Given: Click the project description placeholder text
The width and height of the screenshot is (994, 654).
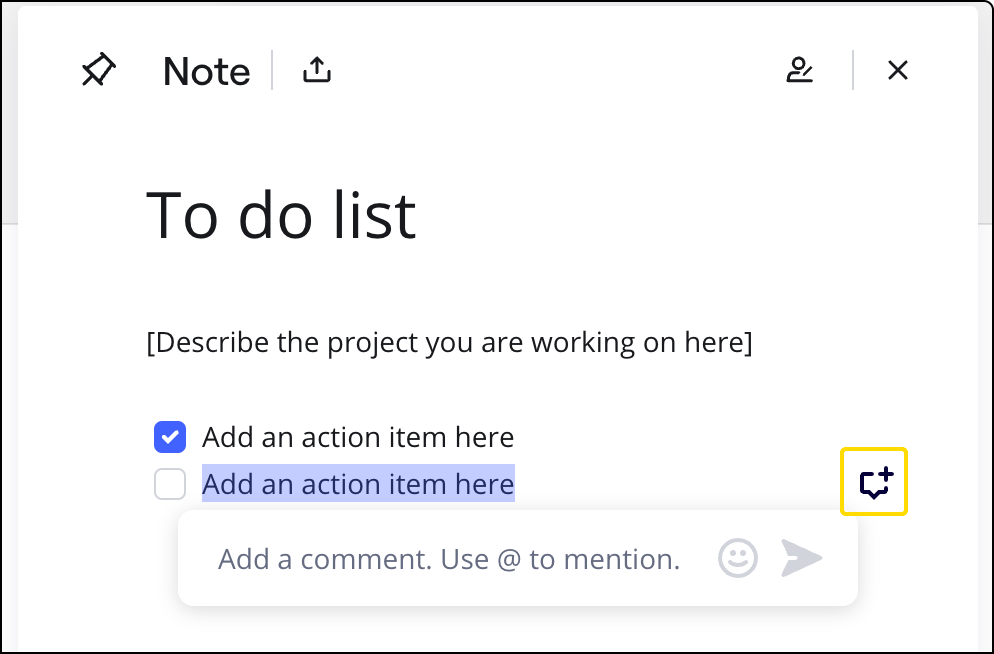Looking at the screenshot, I should coord(449,343).
